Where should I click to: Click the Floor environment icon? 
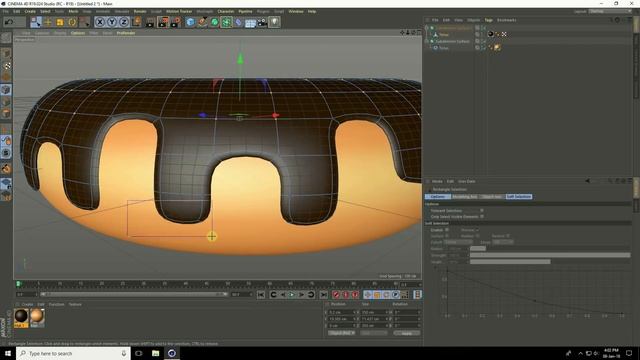coord(250,22)
